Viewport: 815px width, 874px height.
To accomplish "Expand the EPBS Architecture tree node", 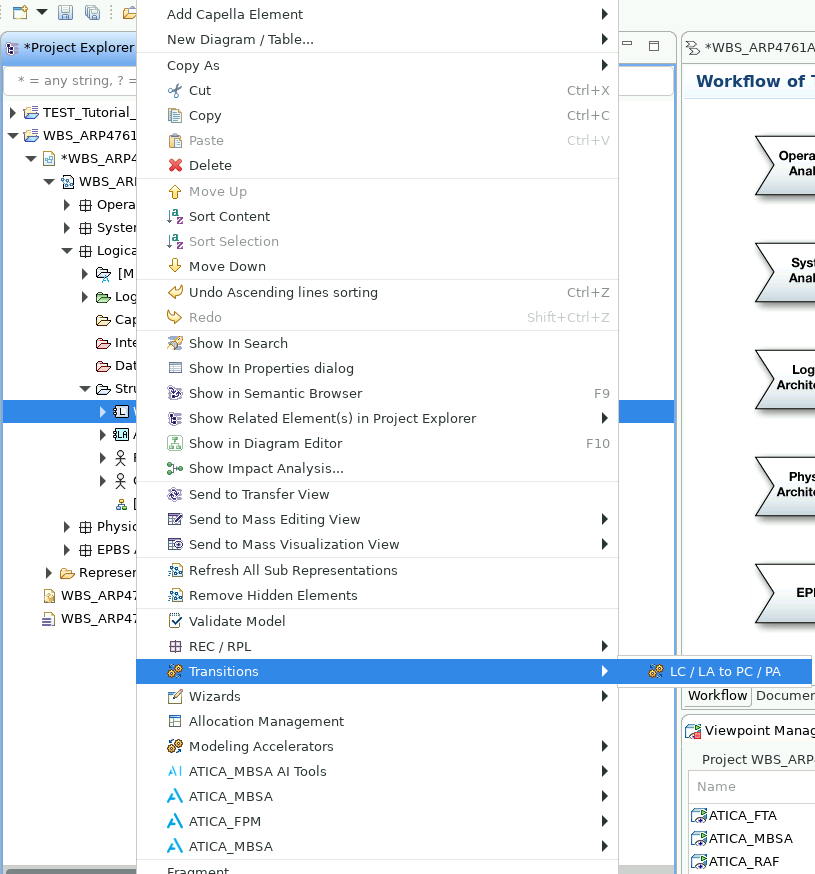I will coord(67,550).
